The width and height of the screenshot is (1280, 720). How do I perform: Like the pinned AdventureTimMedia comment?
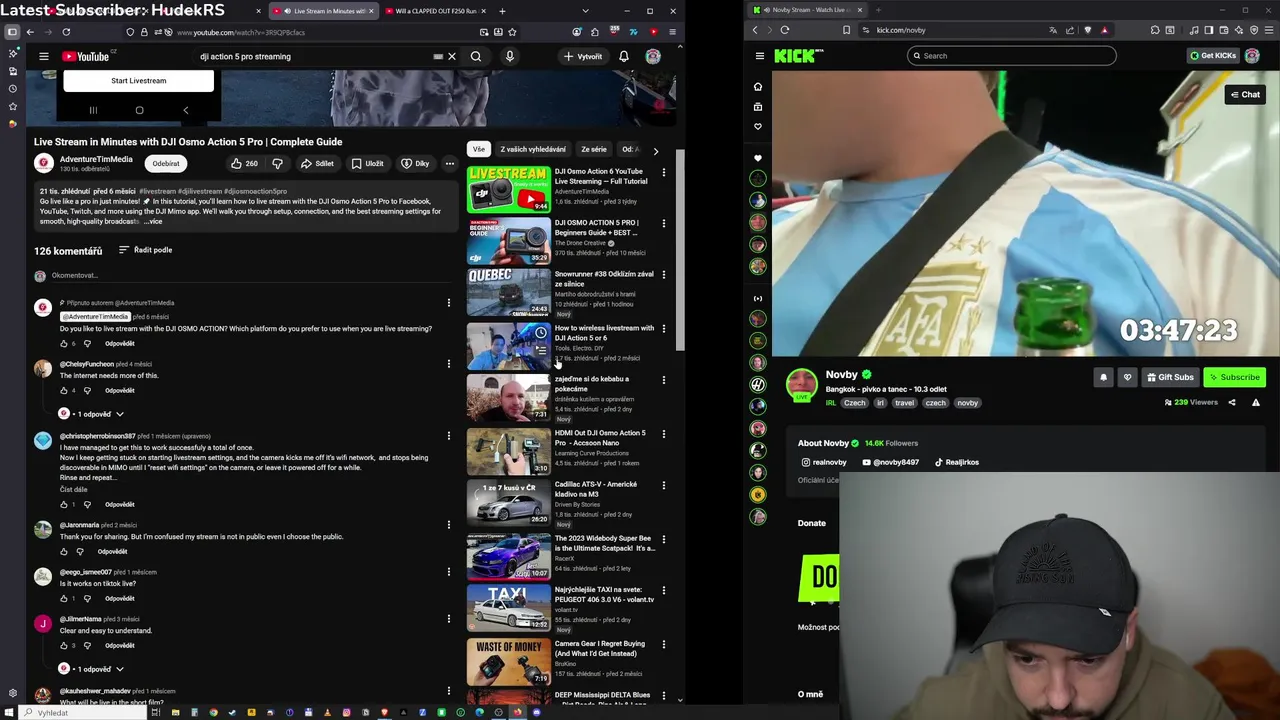[x=63, y=343]
